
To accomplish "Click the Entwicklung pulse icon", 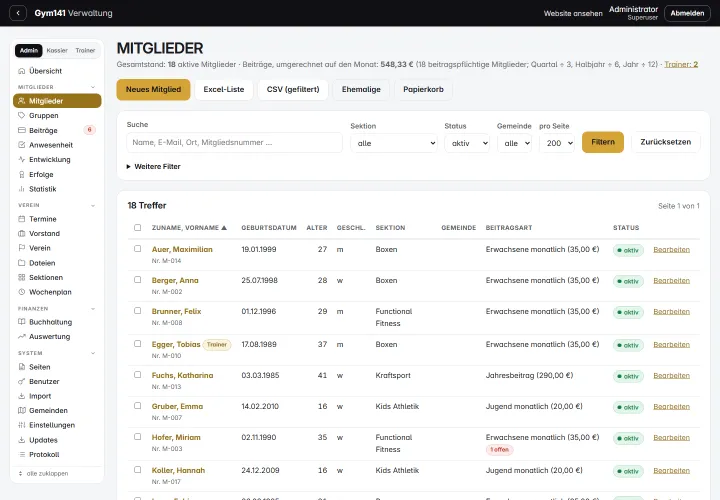I will pos(21,160).
